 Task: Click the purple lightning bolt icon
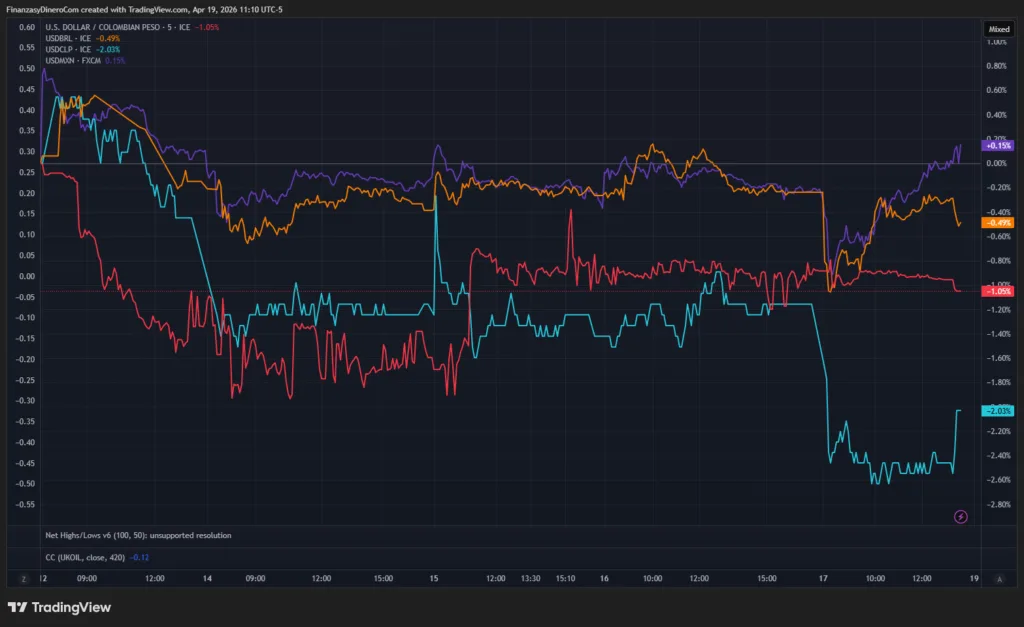(x=961, y=516)
